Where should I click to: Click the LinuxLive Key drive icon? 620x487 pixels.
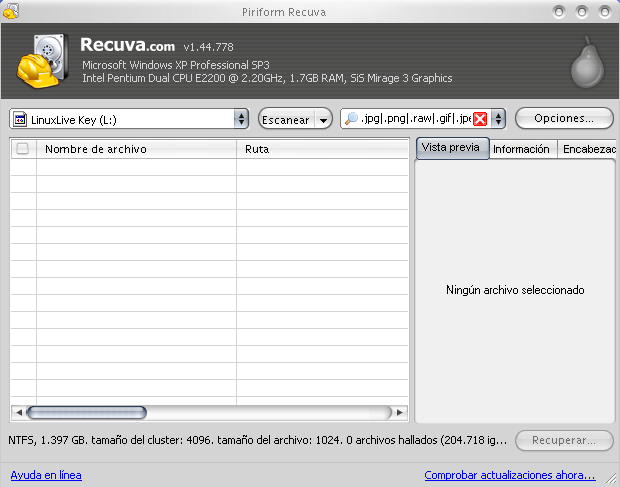[20, 119]
